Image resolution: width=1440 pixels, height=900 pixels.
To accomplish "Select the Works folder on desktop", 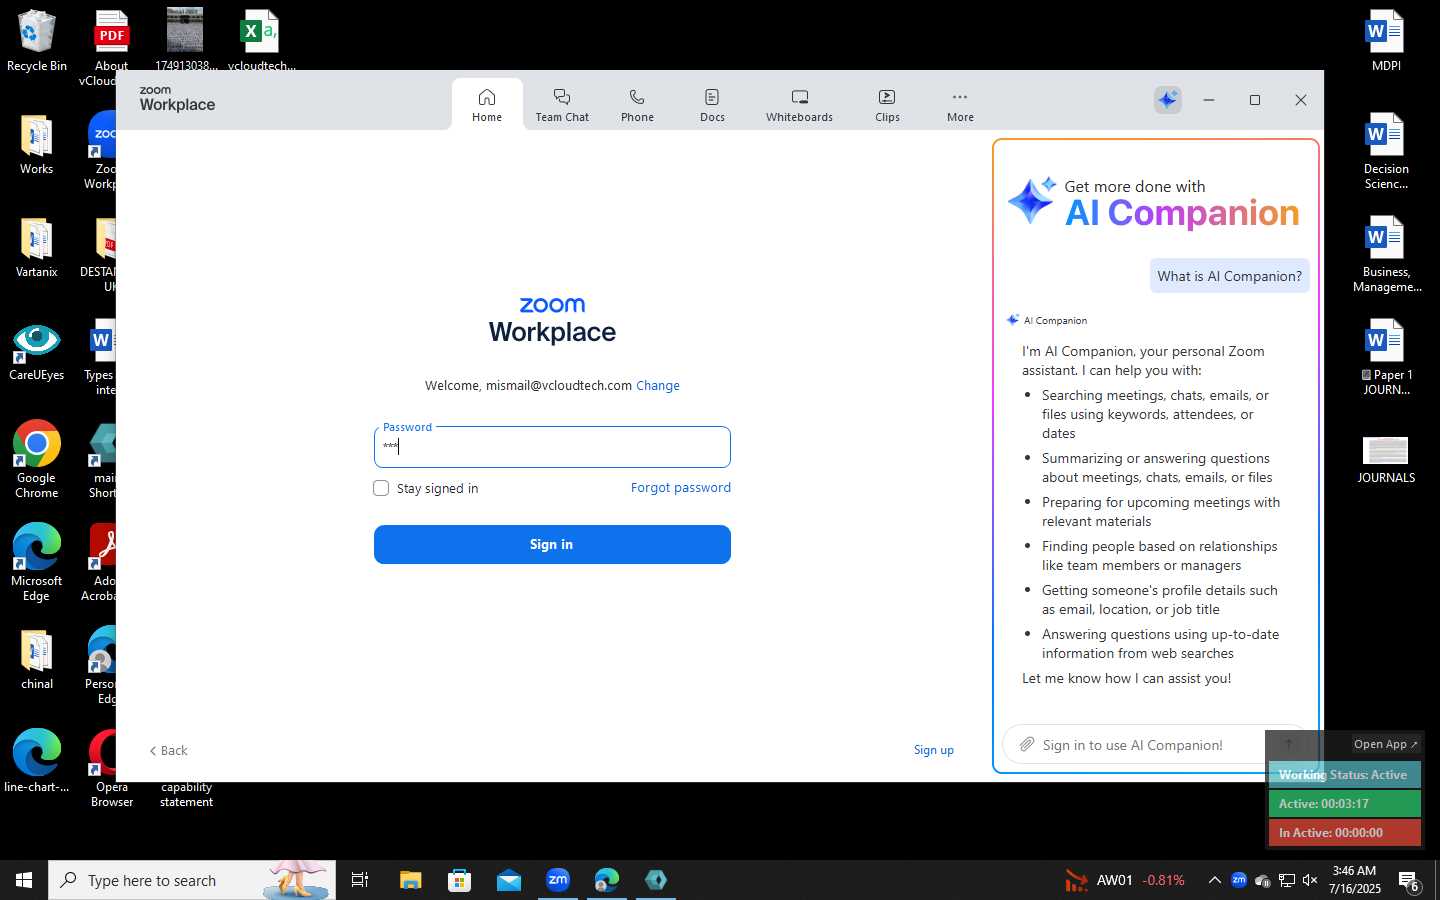I will (x=37, y=146).
